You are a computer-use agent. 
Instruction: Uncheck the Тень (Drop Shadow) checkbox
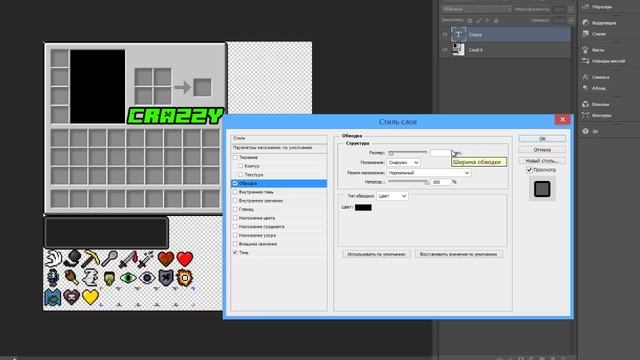tap(235, 252)
